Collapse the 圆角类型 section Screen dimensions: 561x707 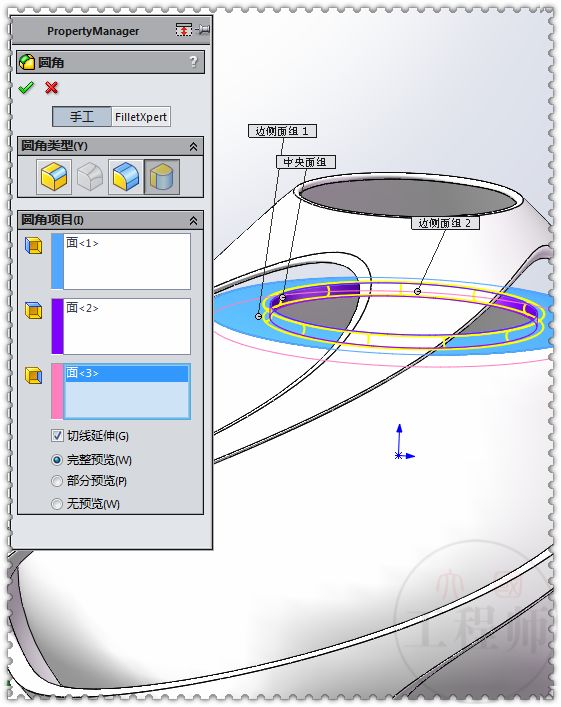[193, 147]
